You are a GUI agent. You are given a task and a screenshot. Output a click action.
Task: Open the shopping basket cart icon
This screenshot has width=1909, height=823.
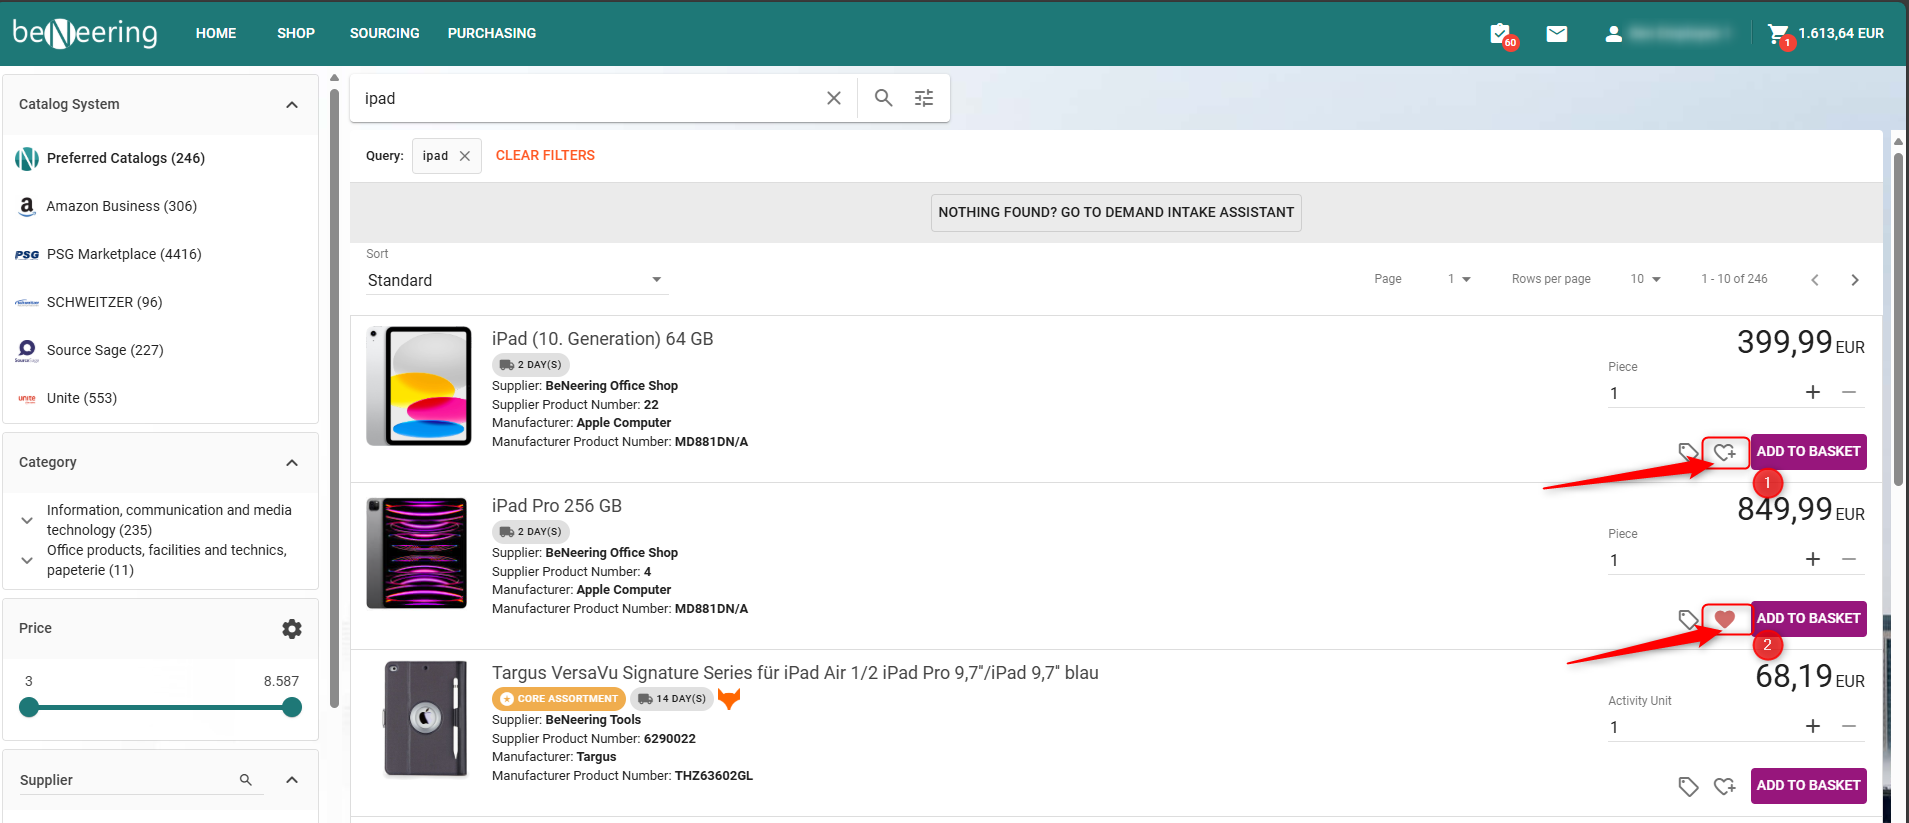coord(1777,34)
